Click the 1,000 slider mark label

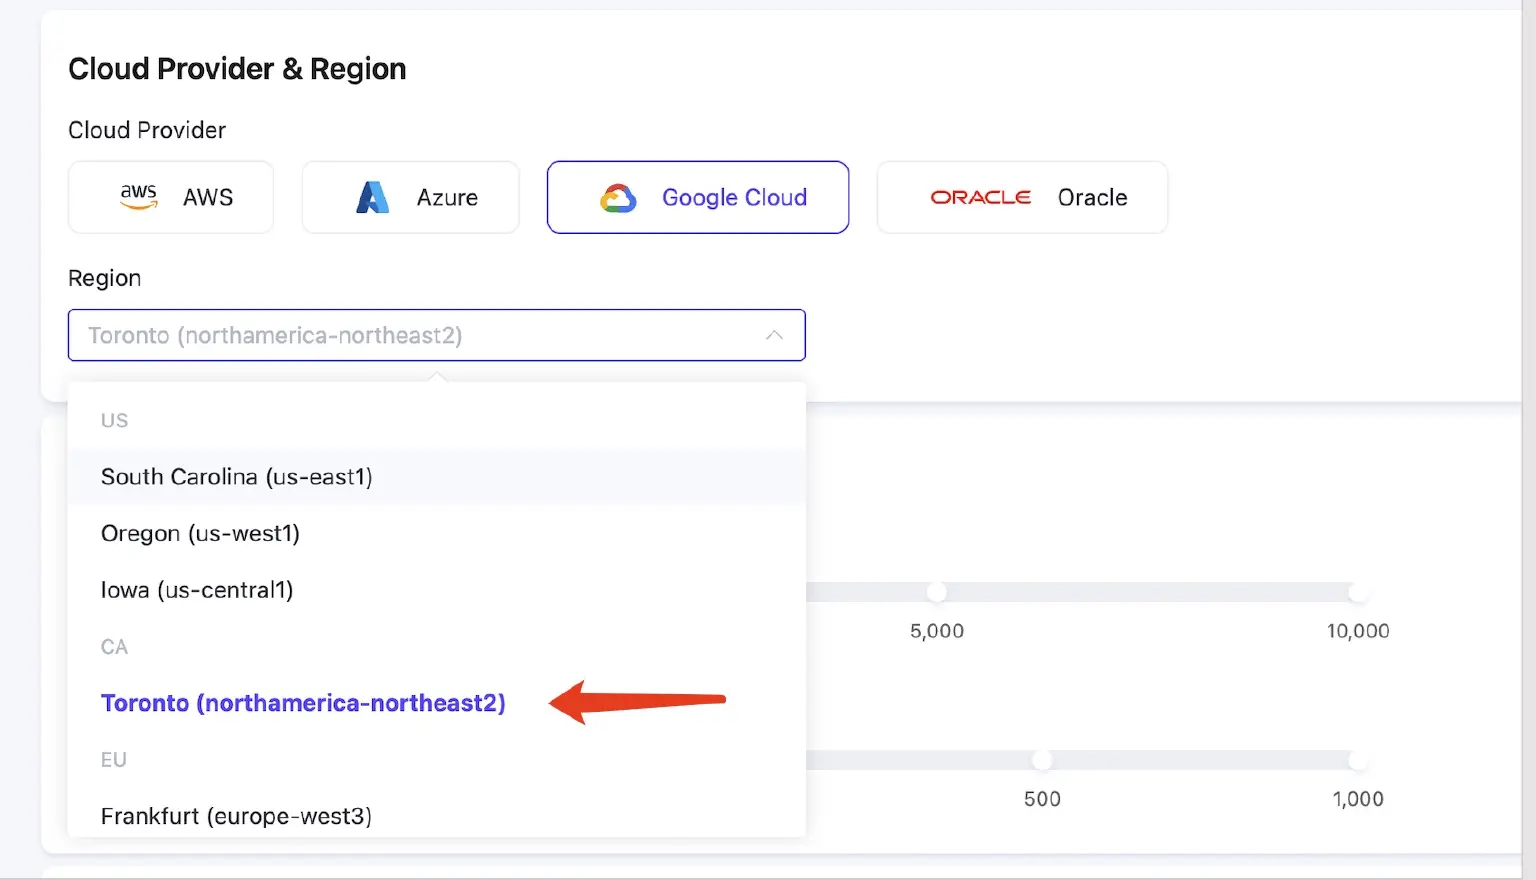tap(1357, 799)
